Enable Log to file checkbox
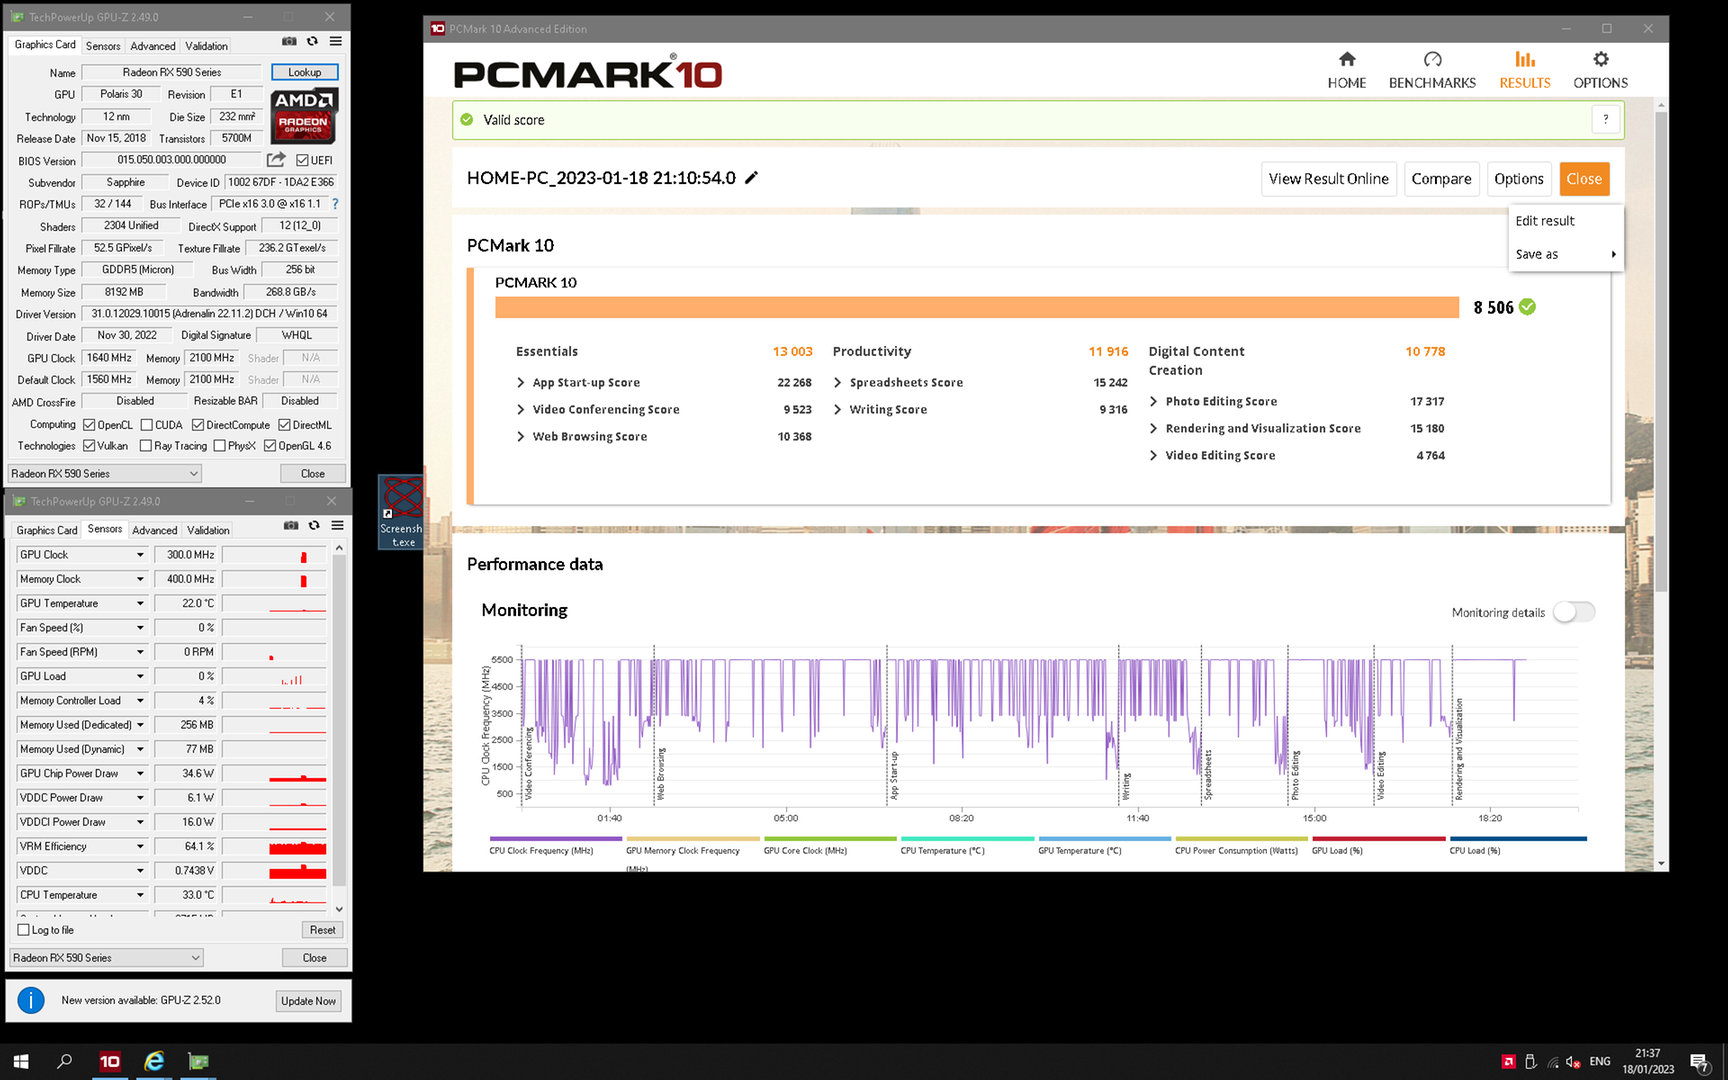This screenshot has width=1728, height=1080. pos(24,930)
